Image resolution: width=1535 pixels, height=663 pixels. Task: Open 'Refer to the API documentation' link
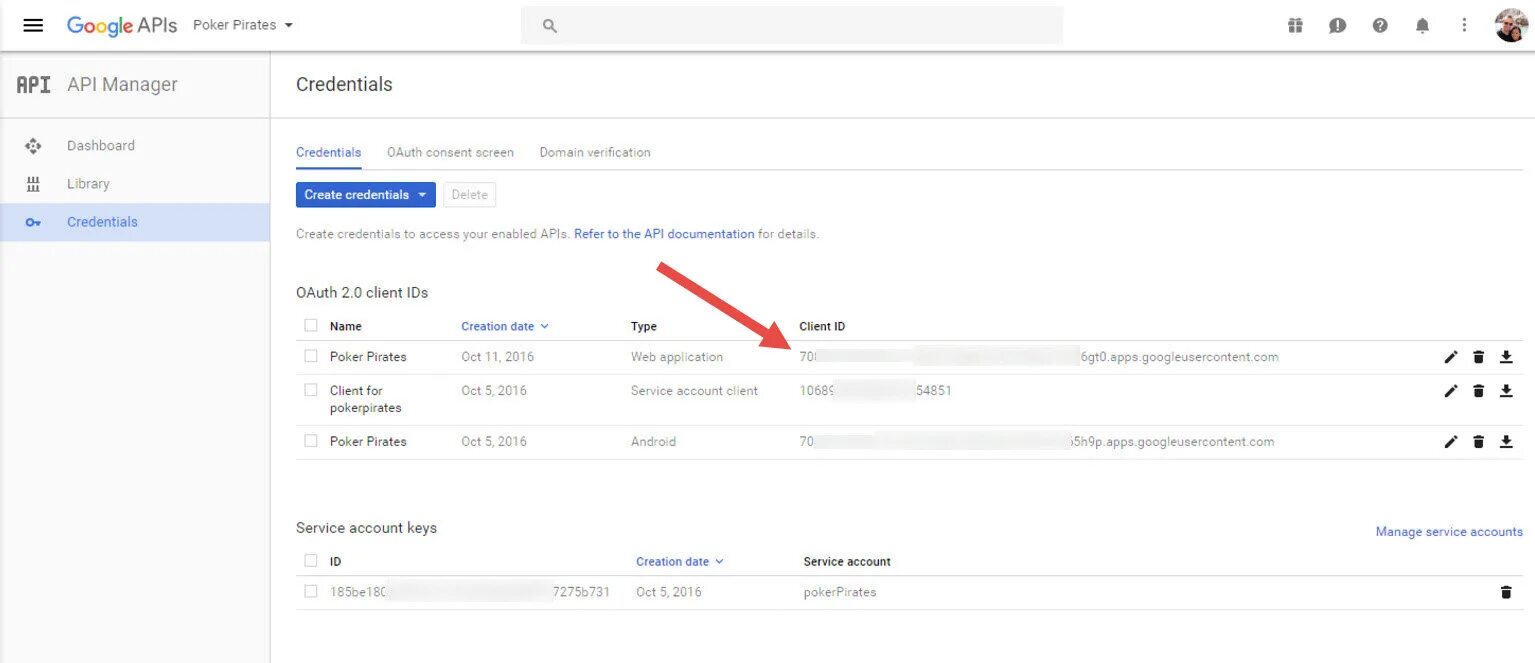click(664, 234)
